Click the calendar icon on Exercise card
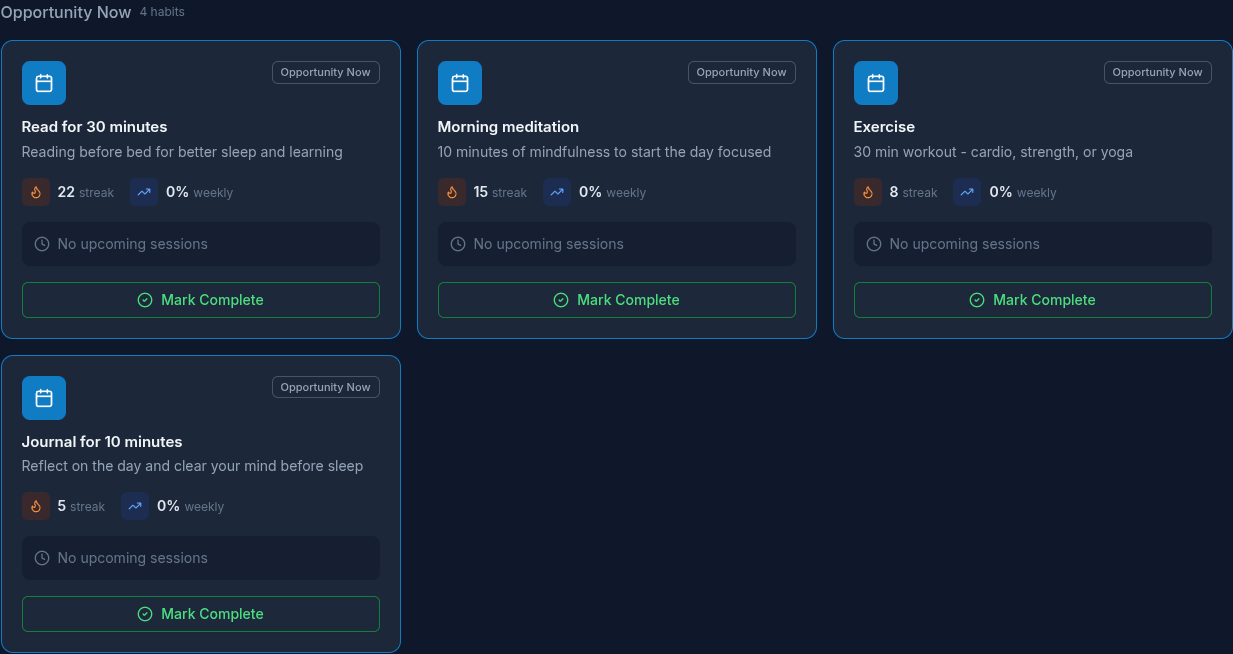The height and width of the screenshot is (654, 1233). (875, 83)
